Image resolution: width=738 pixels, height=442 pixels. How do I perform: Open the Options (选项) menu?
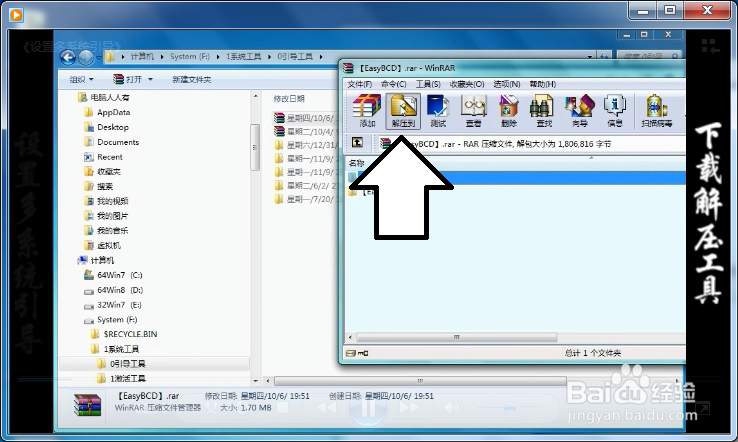[507, 84]
